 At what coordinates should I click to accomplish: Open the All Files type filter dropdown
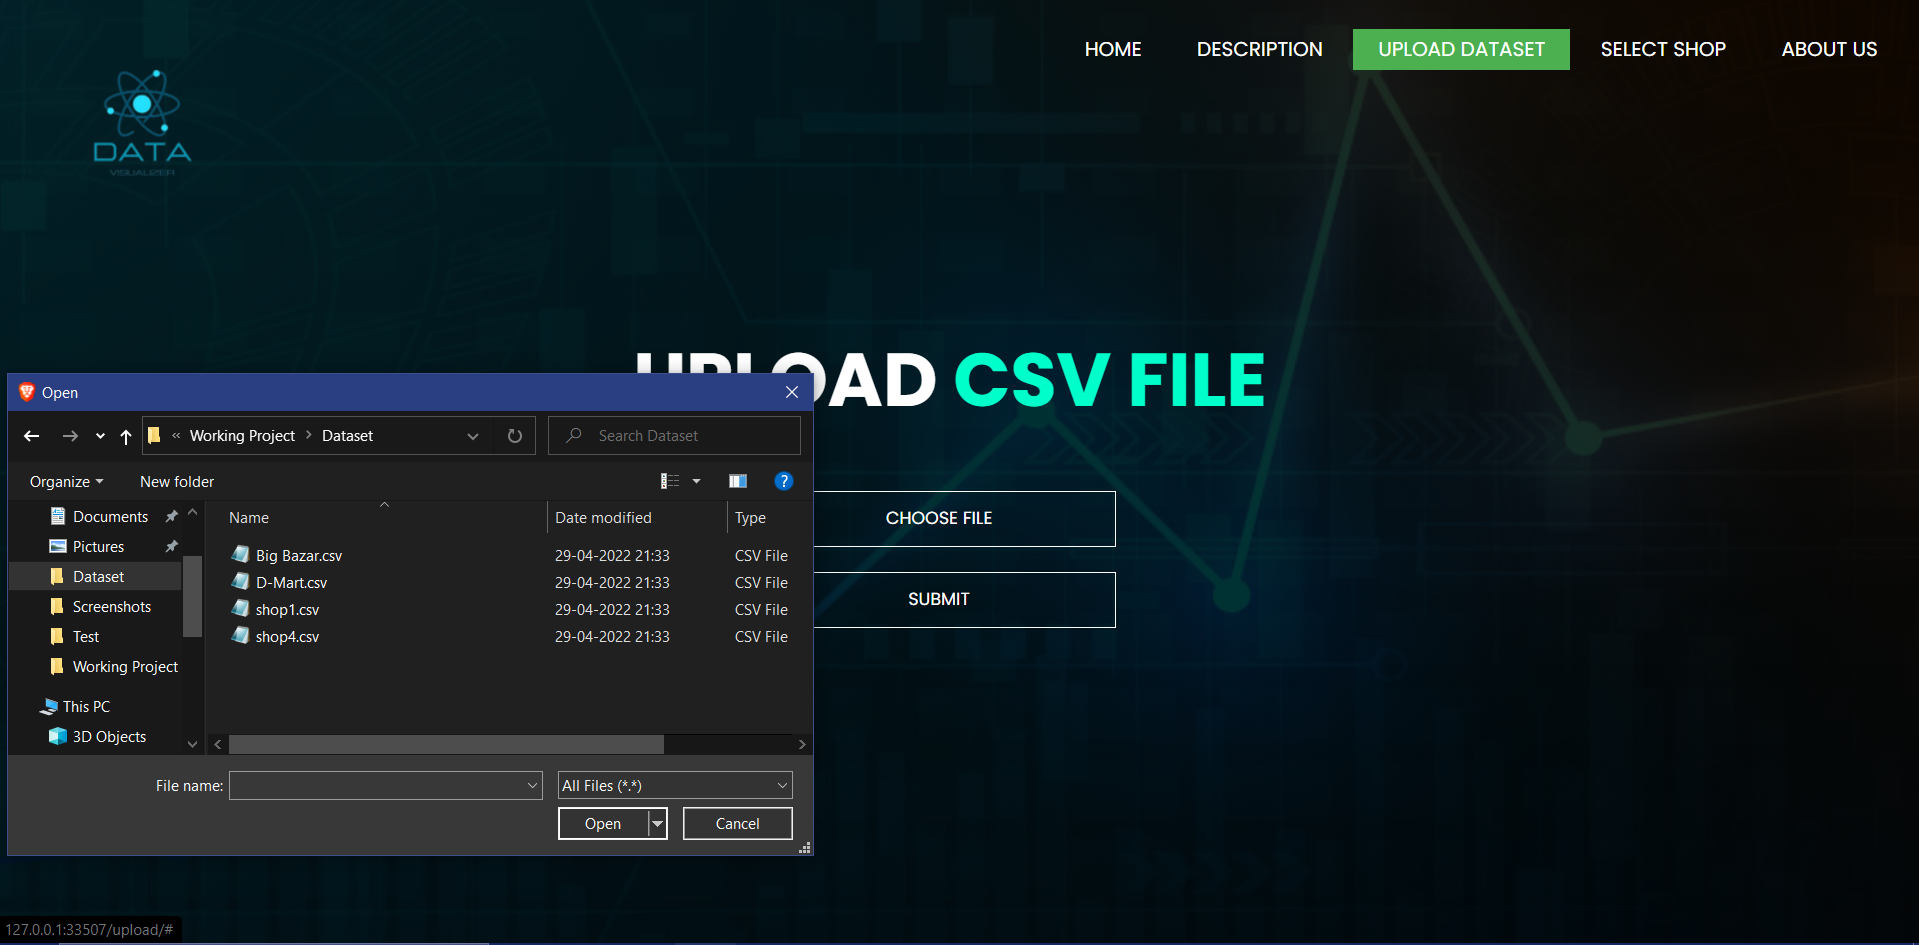click(x=675, y=786)
